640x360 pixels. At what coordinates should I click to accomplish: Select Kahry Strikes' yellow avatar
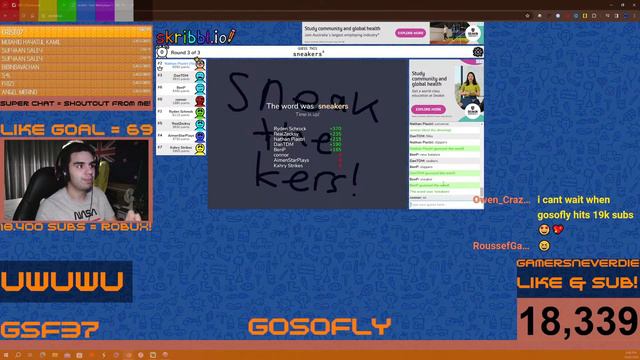click(200, 149)
